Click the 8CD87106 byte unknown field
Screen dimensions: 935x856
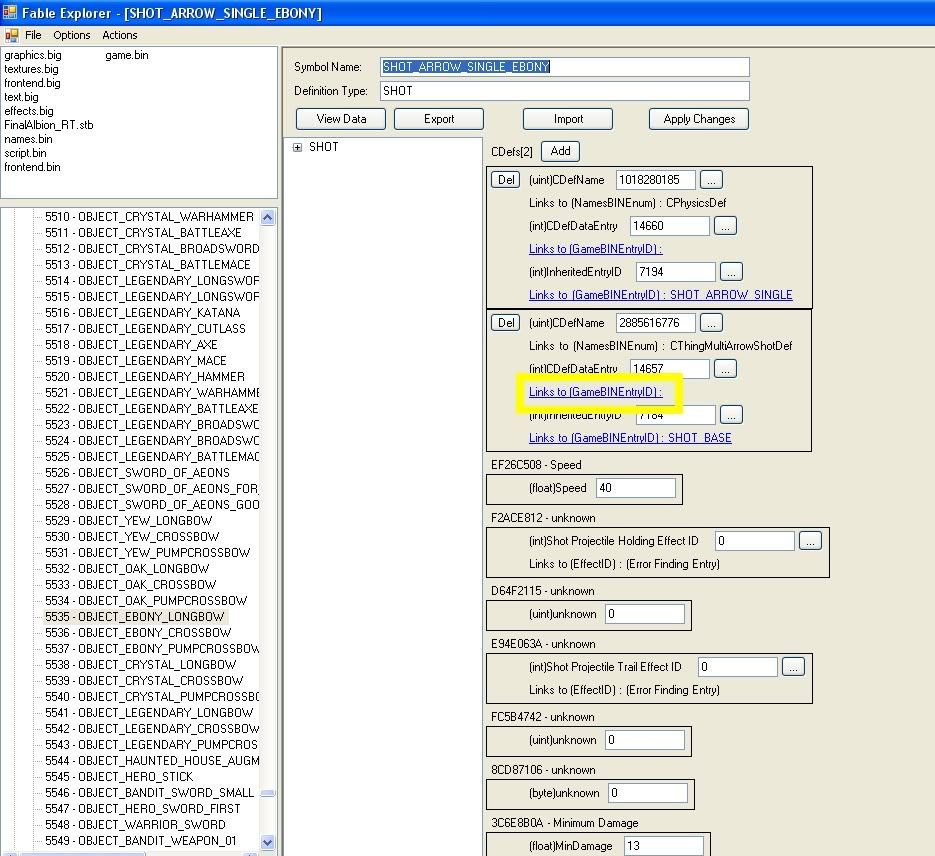click(x=648, y=793)
